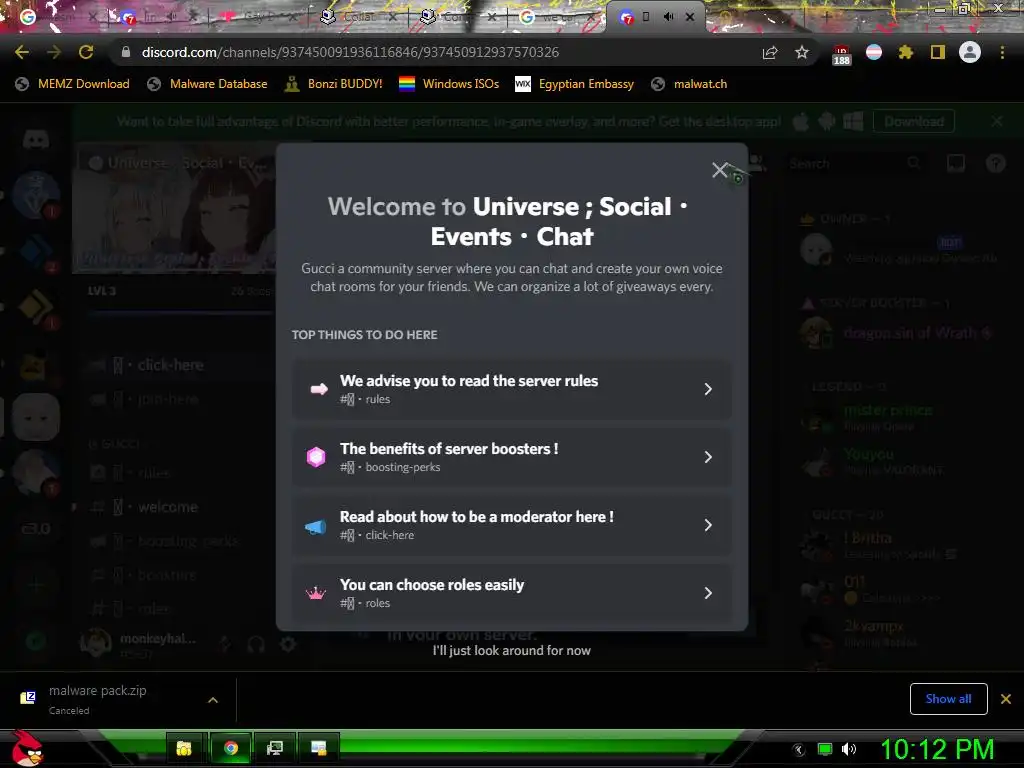Open the Chrome profile avatar
The width and height of the screenshot is (1024, 768).
click(970, 52)
